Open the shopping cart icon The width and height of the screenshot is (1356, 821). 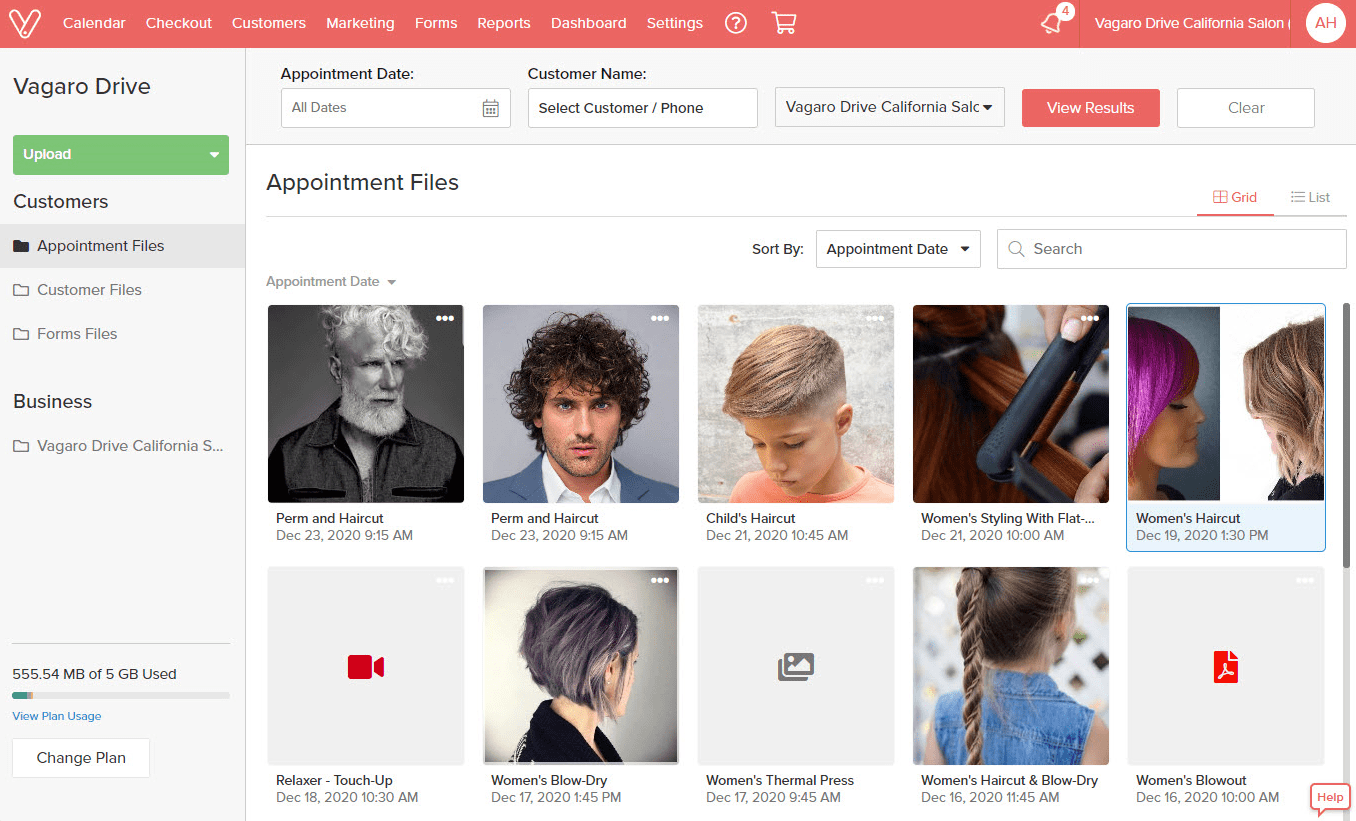(784, 23)
